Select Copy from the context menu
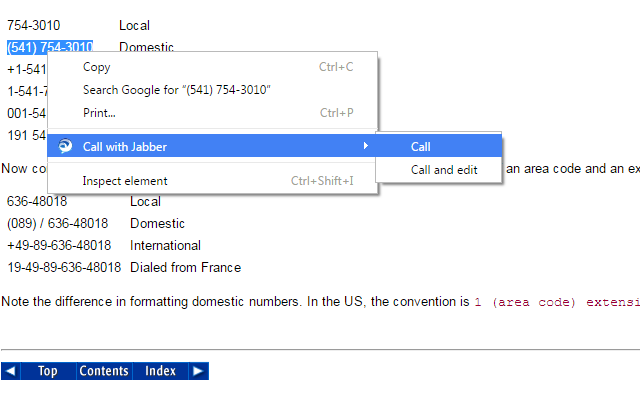The height and width of the screenshot is (400, 640). pos(97,67)
